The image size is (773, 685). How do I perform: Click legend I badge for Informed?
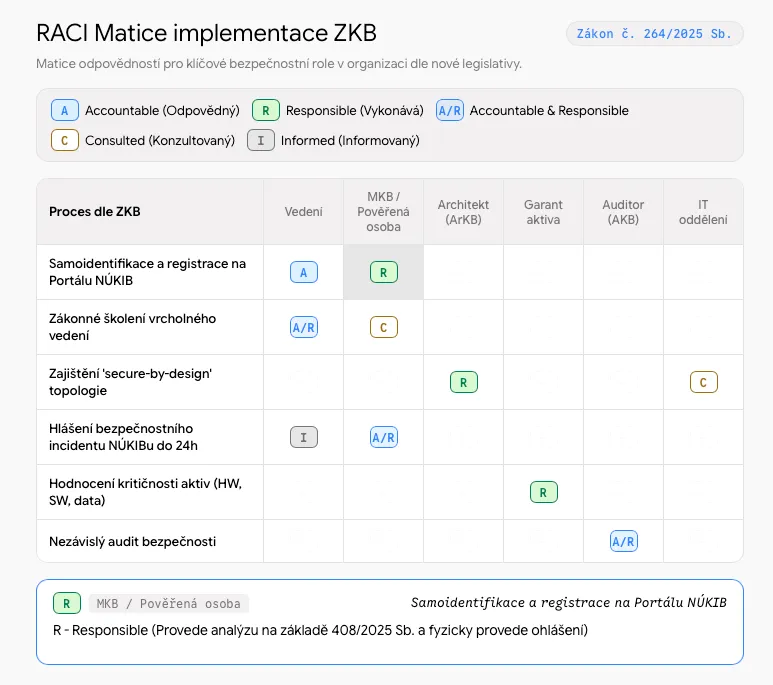click(x=261, y=140)
